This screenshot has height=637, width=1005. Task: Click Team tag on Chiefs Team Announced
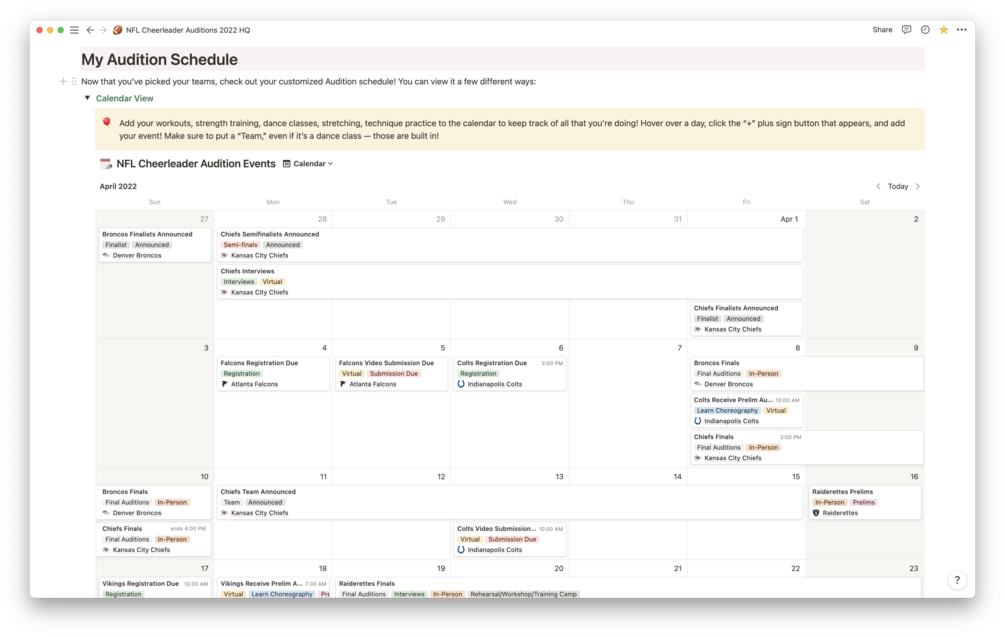(x=231, y=502)
